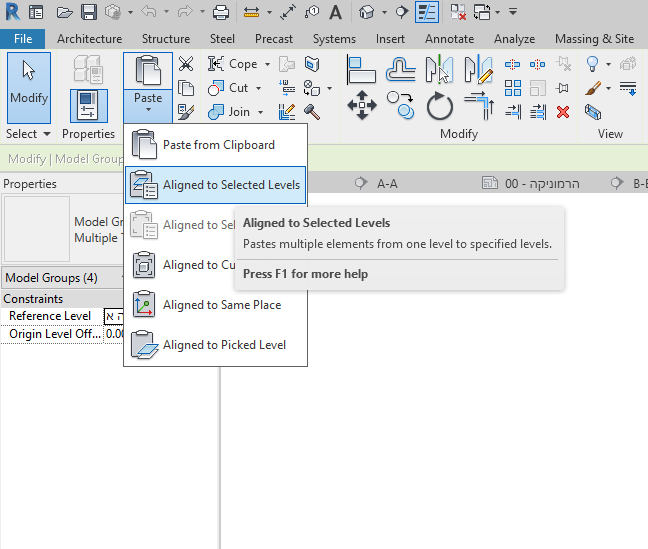
Task: Open the Default 3D View house icon
Action: pos(367,12)
